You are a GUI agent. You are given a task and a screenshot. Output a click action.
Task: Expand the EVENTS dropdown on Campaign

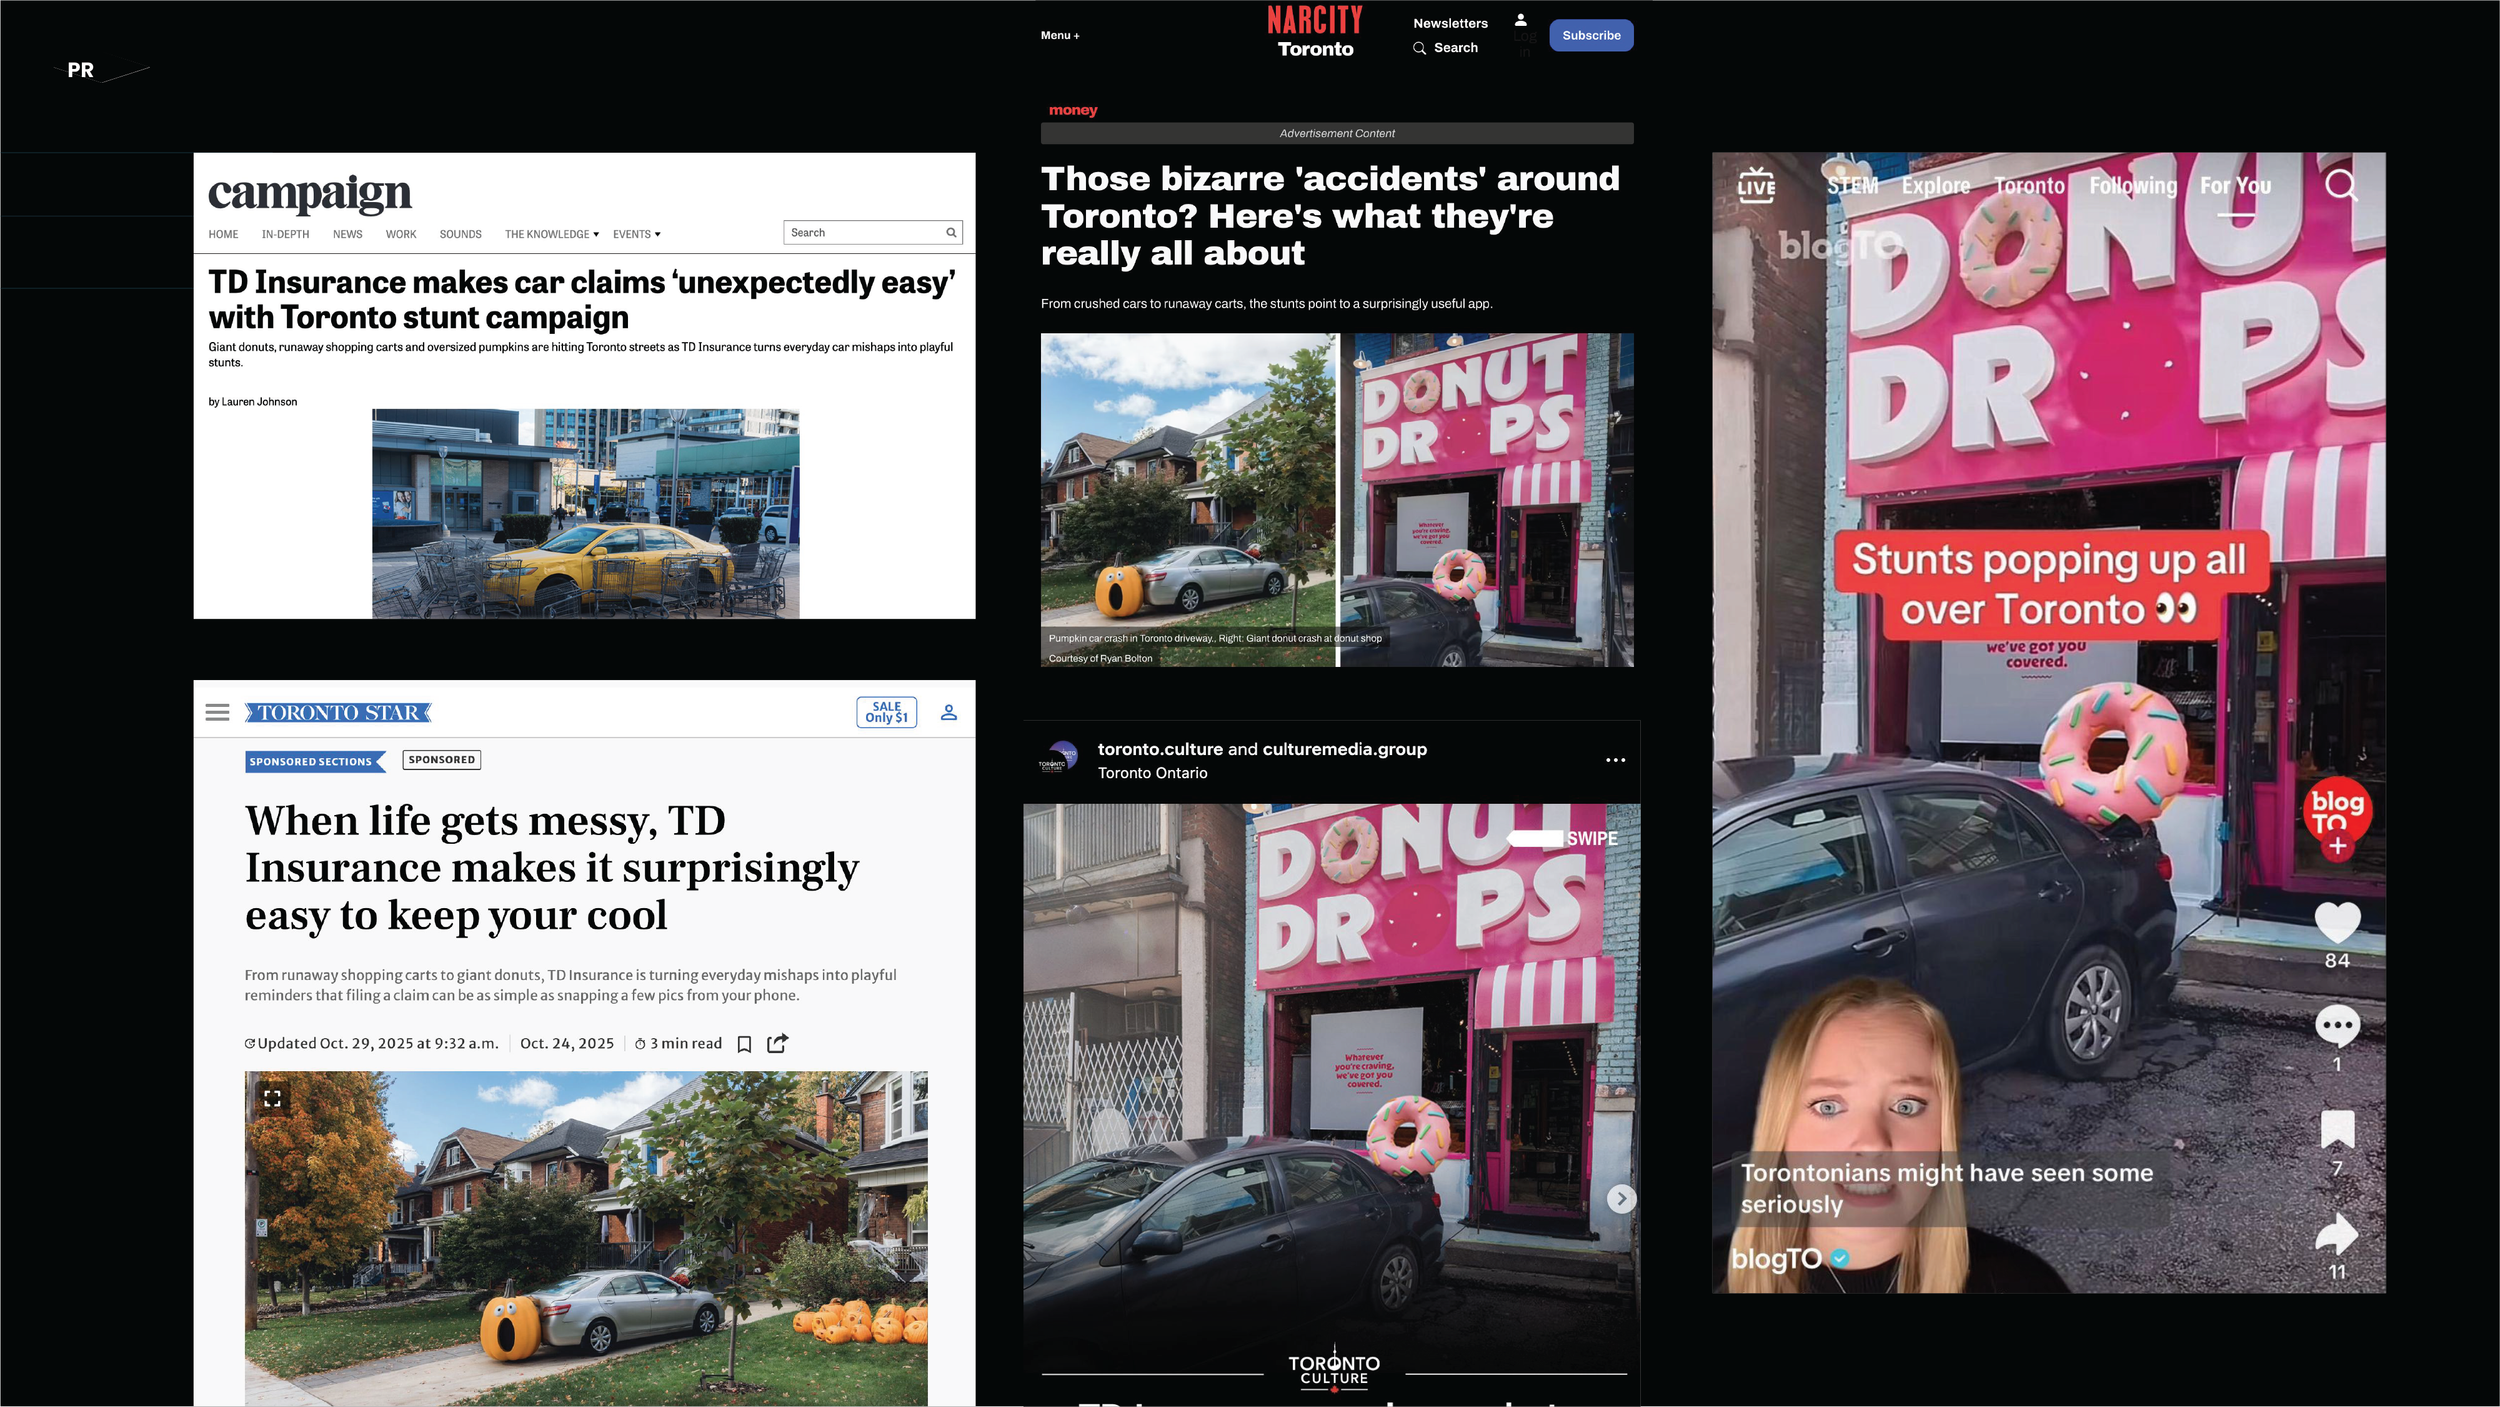(x=637, y=234)
